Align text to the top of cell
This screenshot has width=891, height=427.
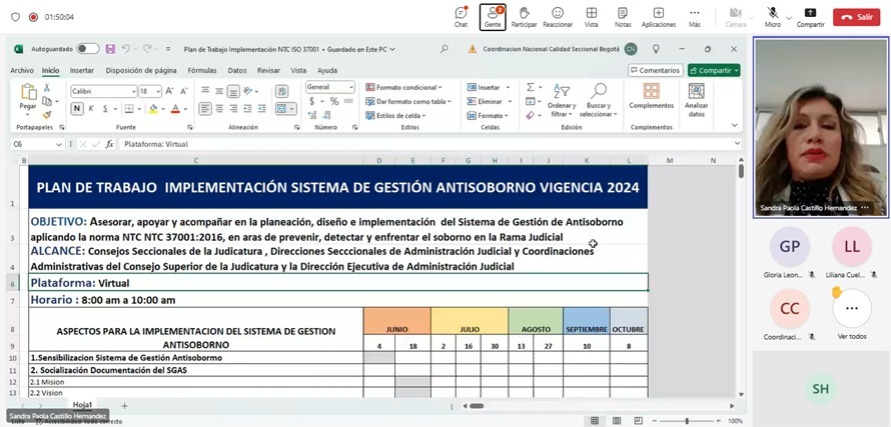click(205, 91)
